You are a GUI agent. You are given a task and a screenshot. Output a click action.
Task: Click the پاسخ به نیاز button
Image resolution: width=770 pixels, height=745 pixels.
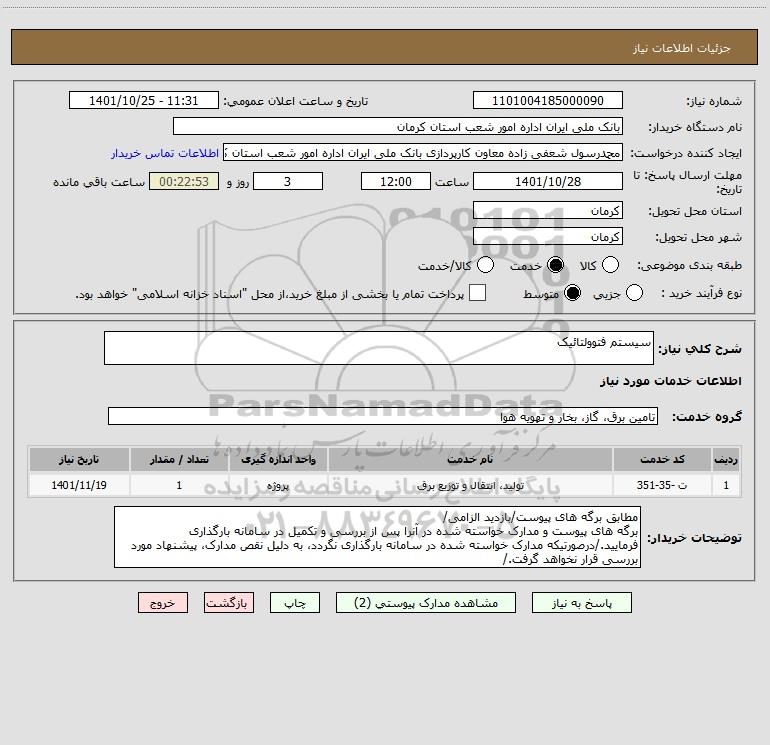582,603
